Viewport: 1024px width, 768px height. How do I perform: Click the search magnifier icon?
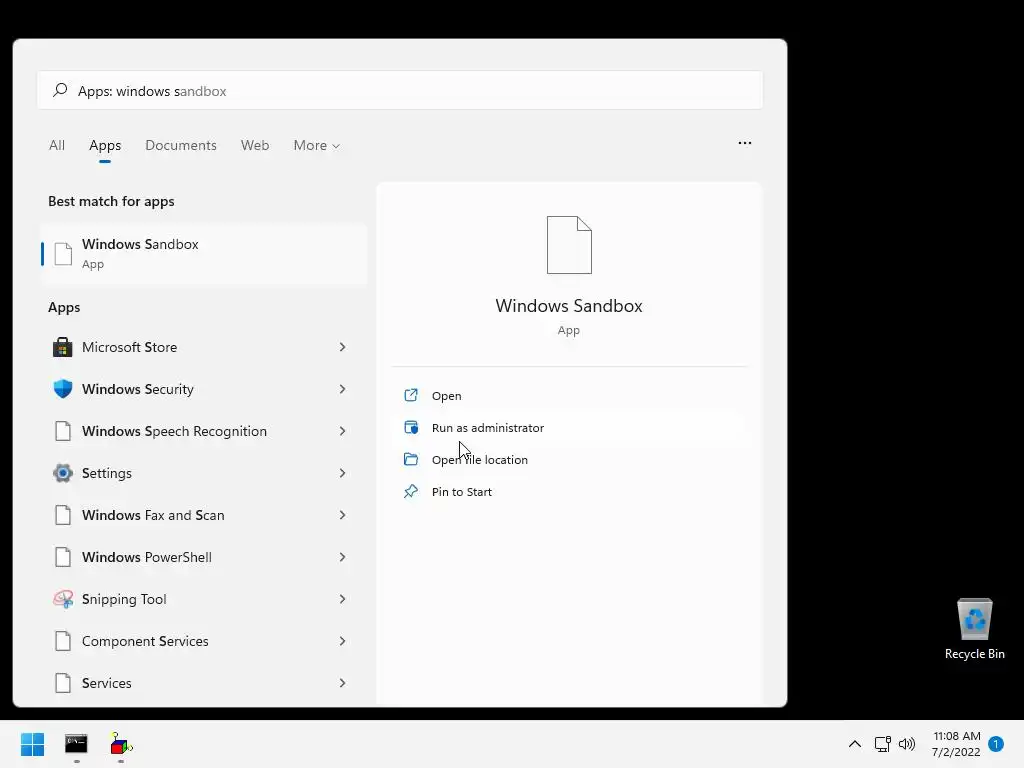pos(60,90)
